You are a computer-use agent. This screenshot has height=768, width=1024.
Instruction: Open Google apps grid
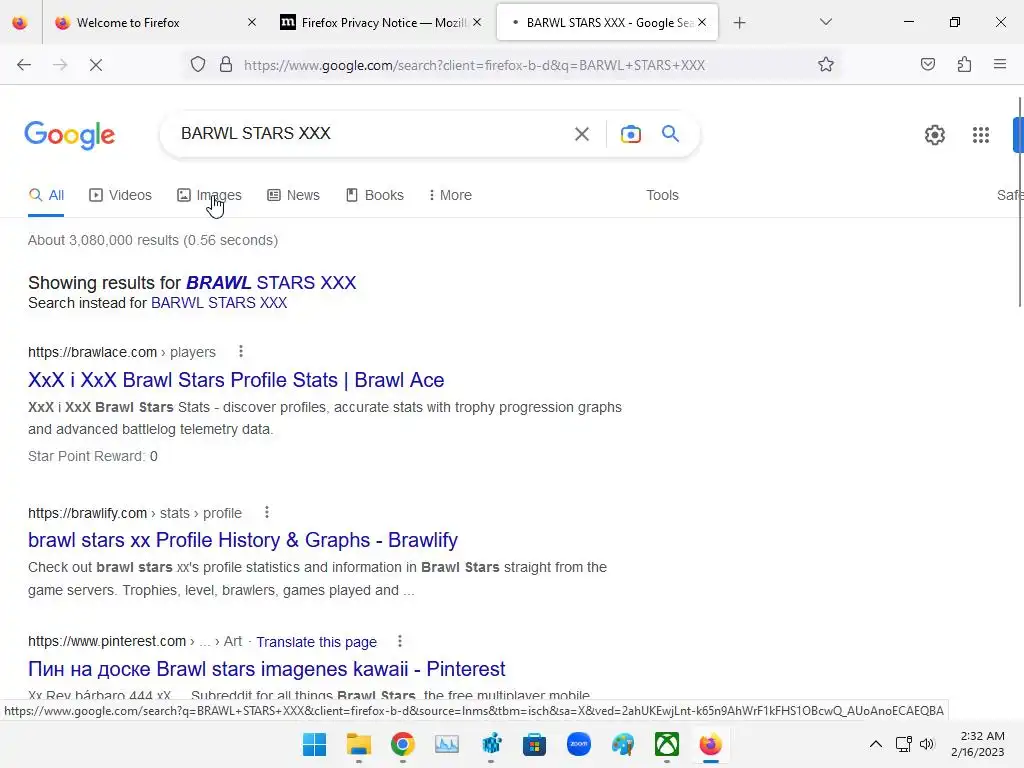(x=980, y=135)
